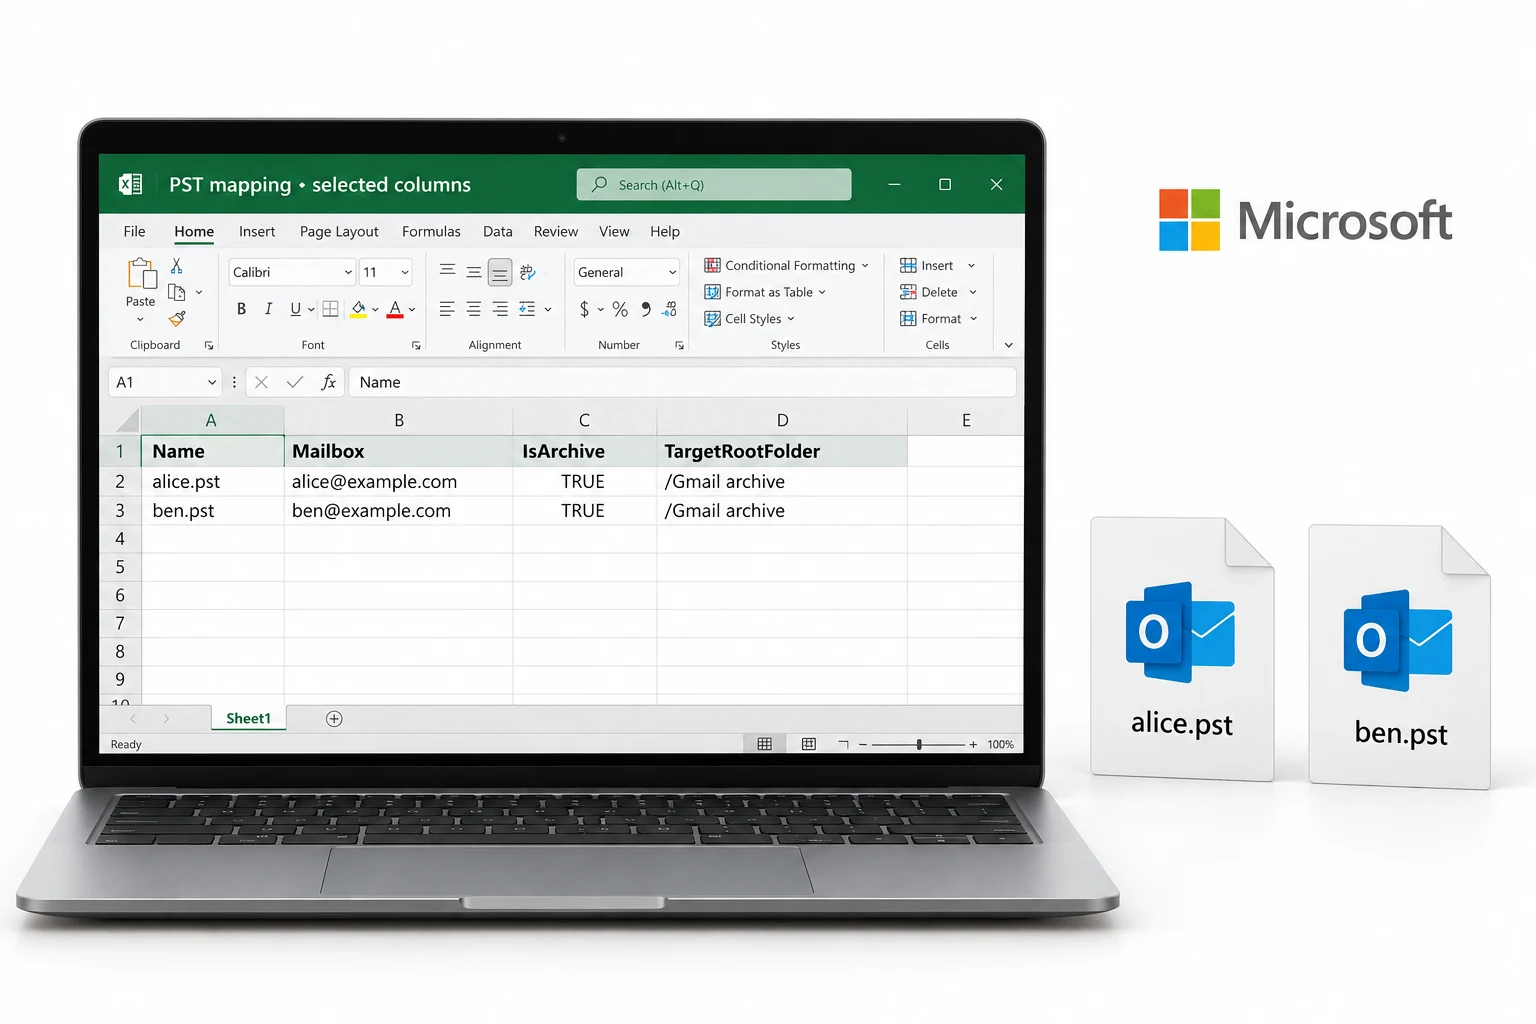This screenshot has width=1536, height=1024.
Task: Open the font size 11 dropdown
Action: click(x=385, y=272)
